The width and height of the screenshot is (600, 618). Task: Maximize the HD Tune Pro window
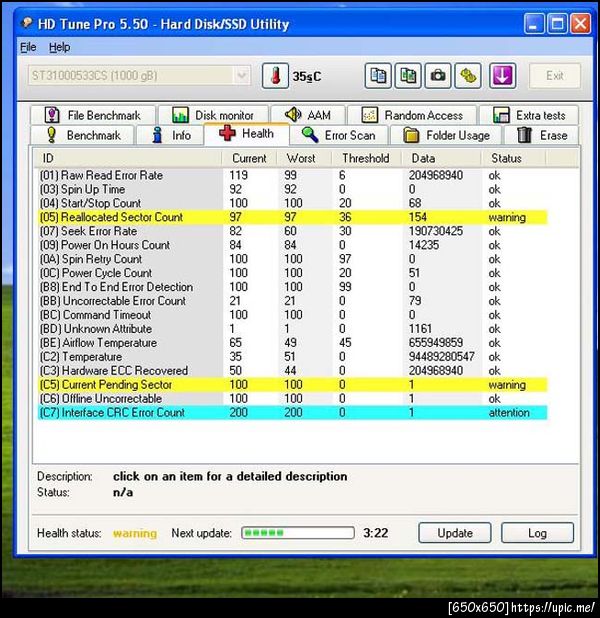tap(557, 24)
